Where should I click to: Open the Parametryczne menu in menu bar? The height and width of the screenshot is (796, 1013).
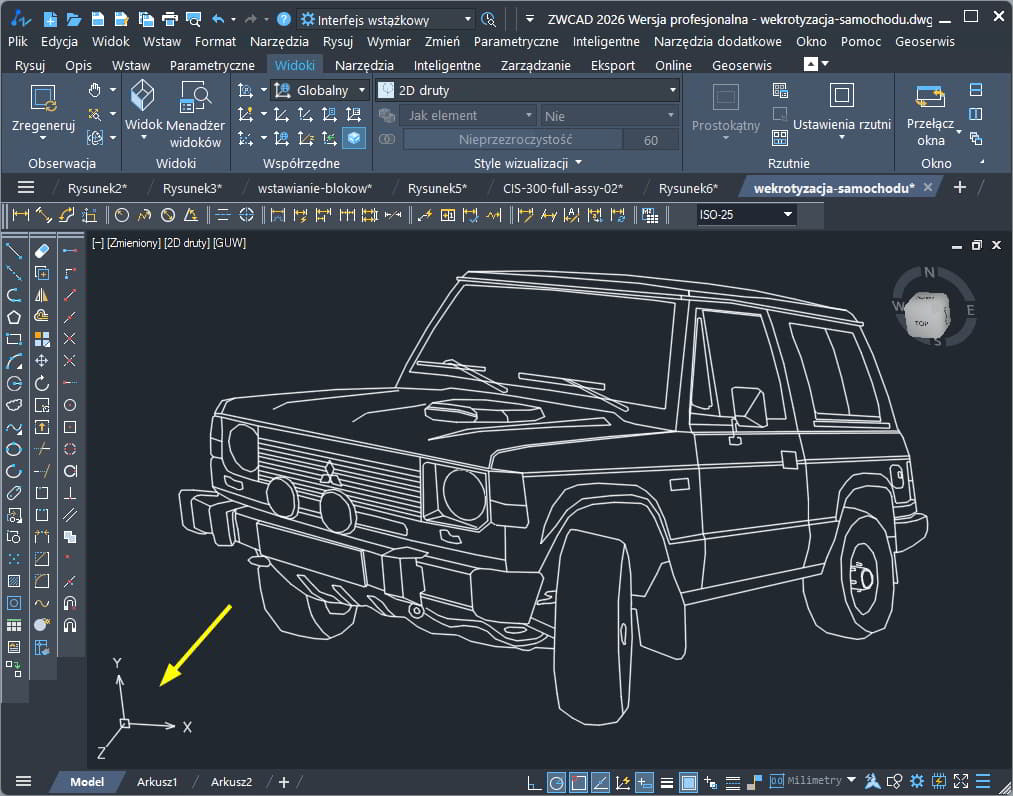pos(516,41)
